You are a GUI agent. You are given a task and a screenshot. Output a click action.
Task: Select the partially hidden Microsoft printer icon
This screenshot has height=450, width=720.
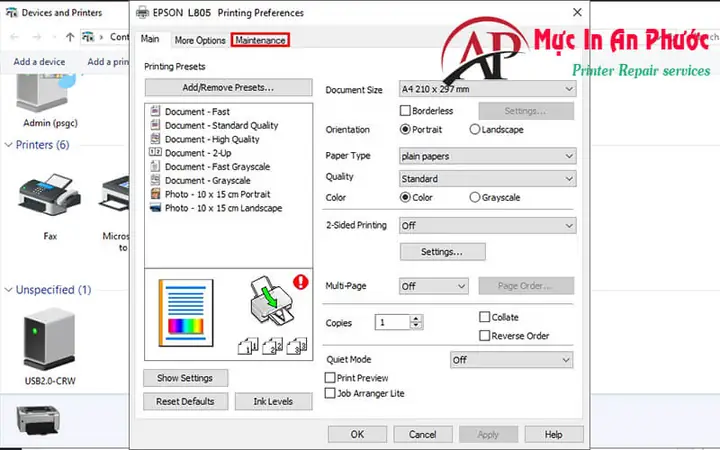115,195
